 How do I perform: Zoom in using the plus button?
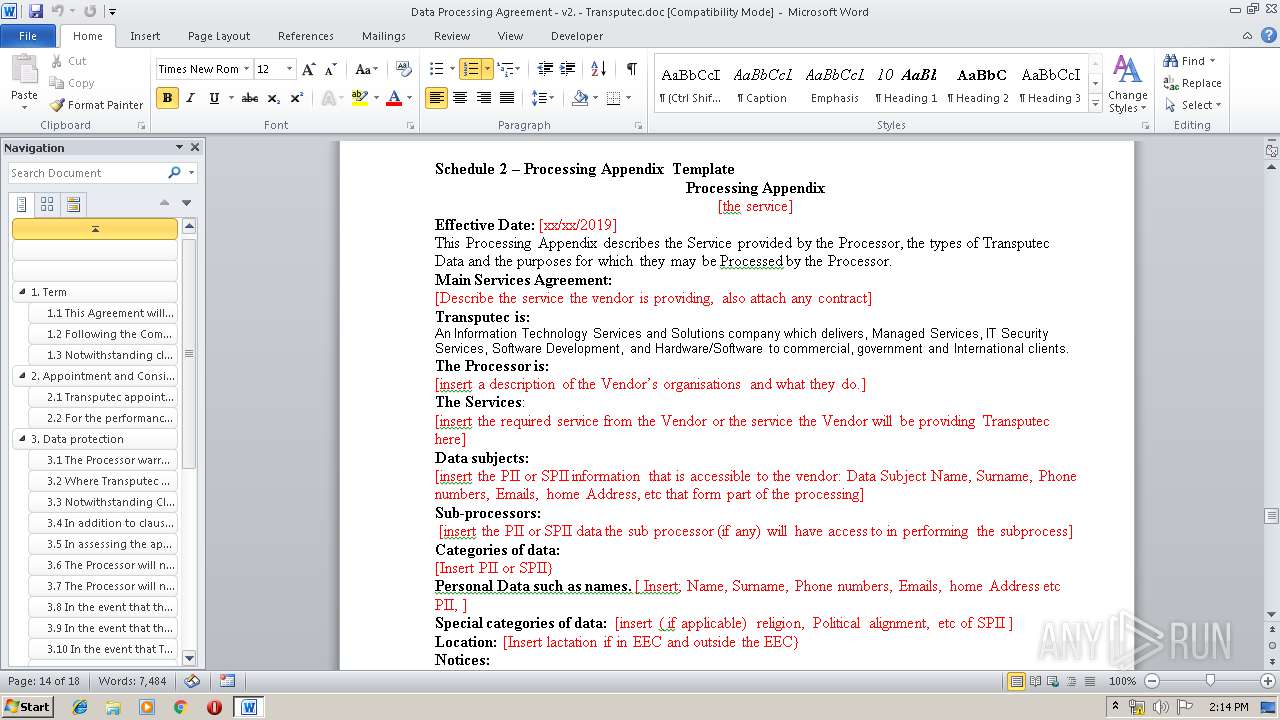(x=1268, y=681)
